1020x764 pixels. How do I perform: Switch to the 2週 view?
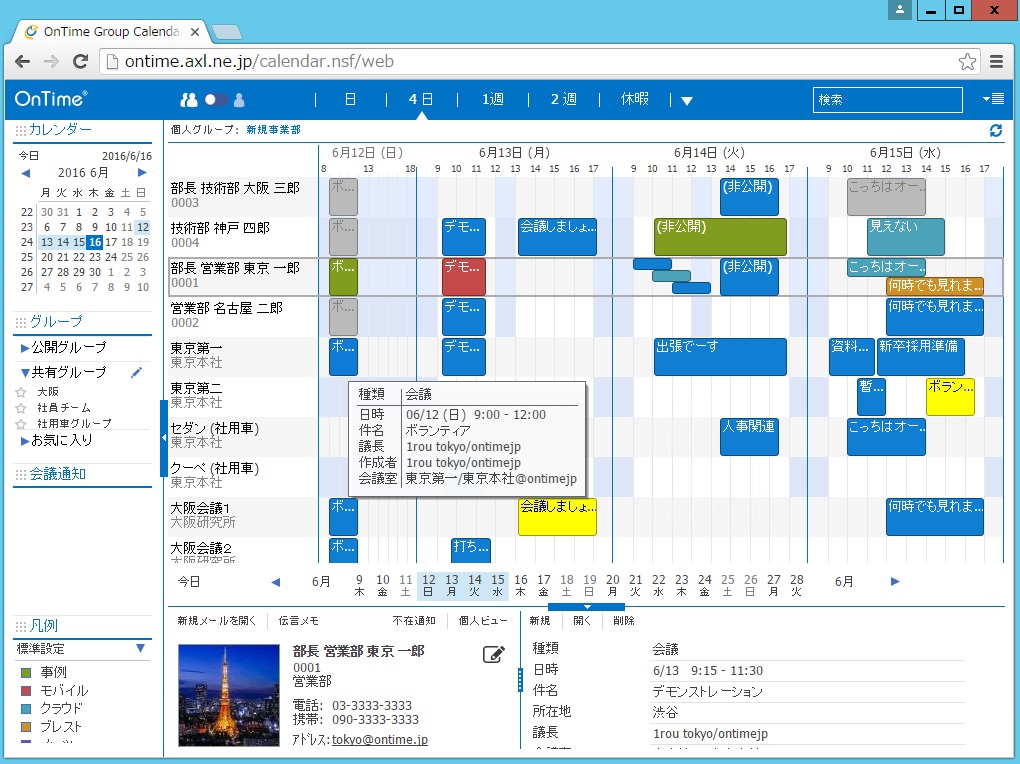tap(563, 99)
